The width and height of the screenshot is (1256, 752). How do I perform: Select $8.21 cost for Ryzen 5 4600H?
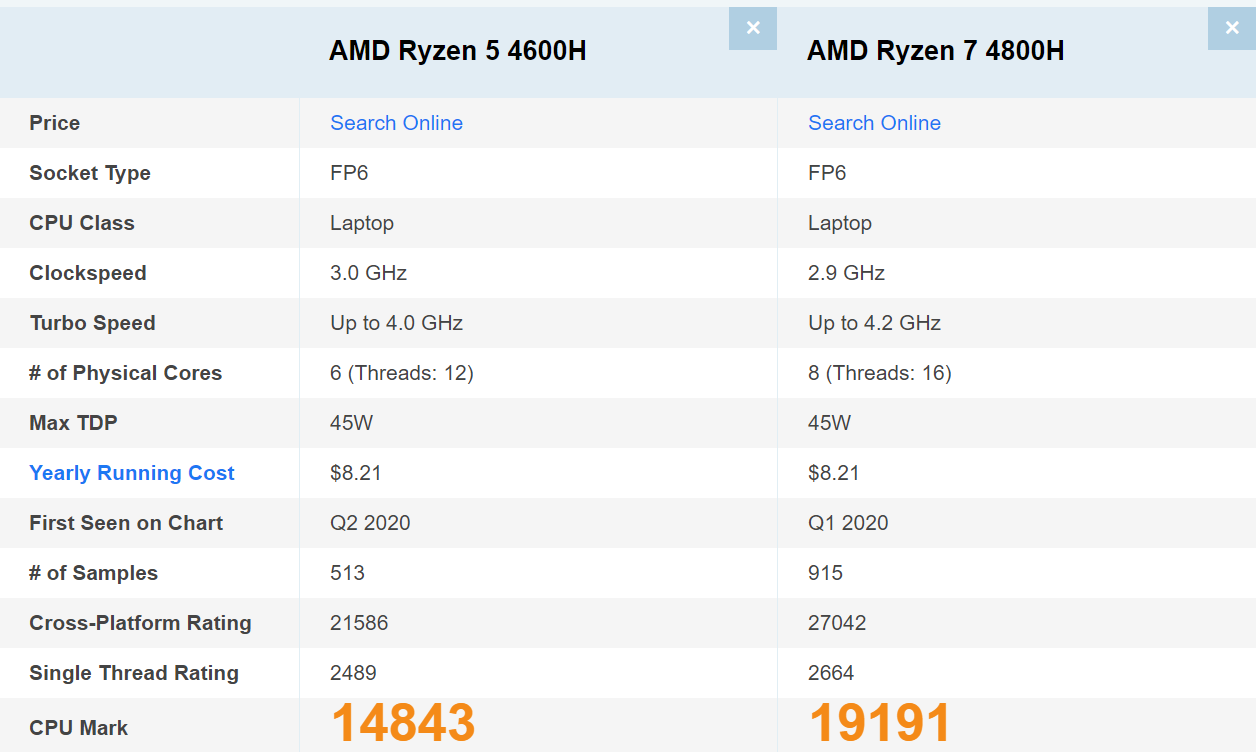[356, 473]
